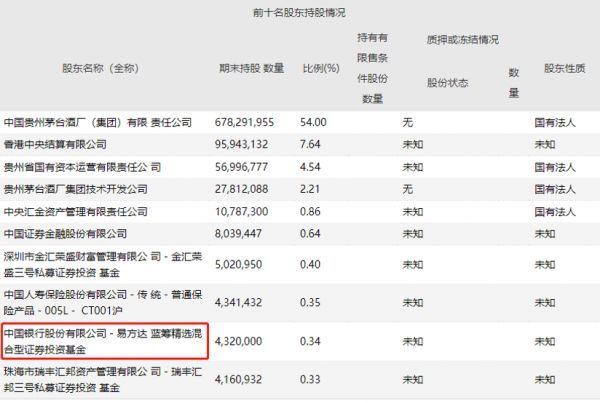The width and height of the screenshot is (600, 403).
Task: Click 未知 share status in 香港中央结算 row
Action: (x=412, y=145)
